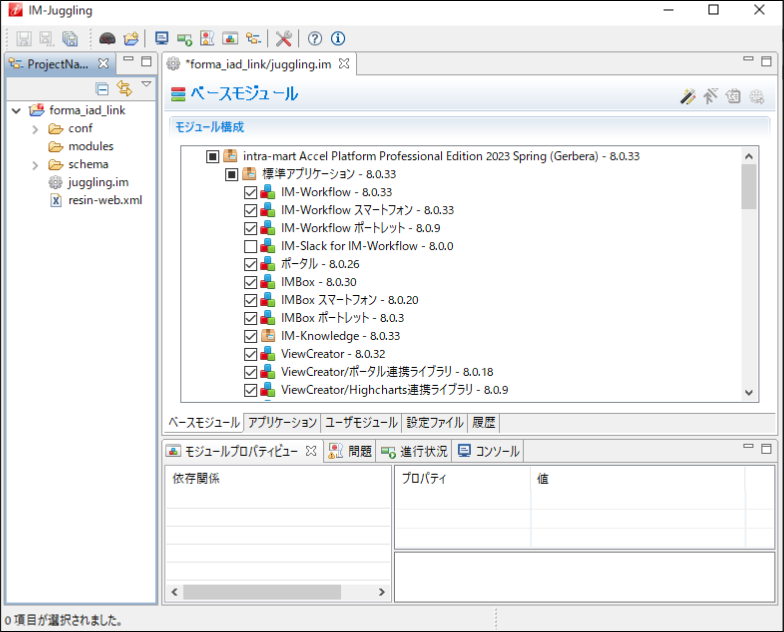This screenshot has height=632, width=784.
Task: Open the コンソール tab
Action: coord(489,451)
